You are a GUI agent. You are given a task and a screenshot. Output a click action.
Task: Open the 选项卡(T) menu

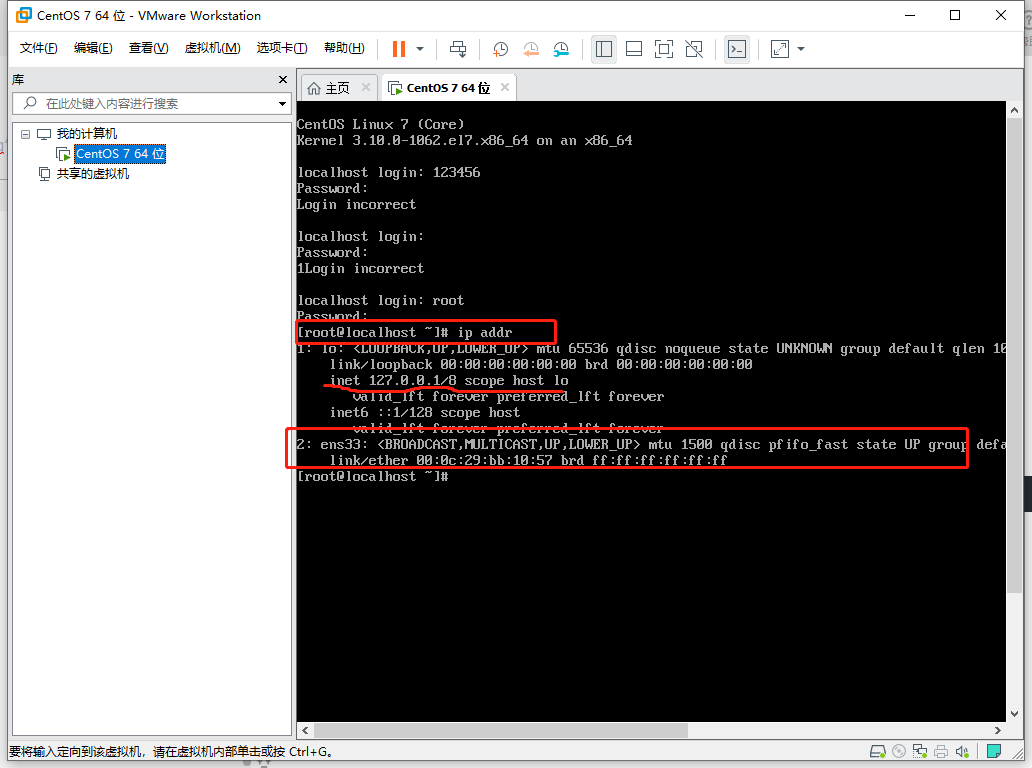[x=282, y=48]
